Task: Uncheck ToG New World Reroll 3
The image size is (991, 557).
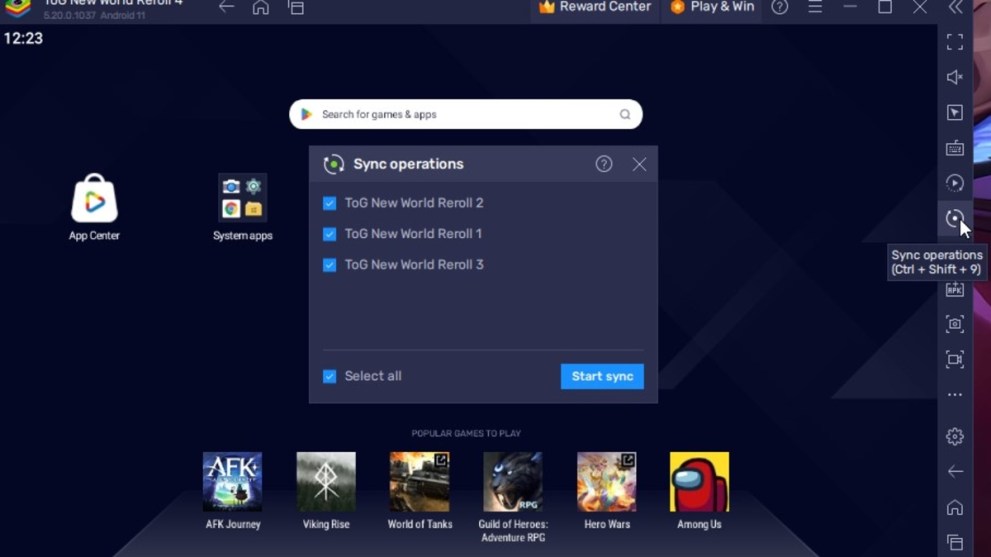Action: pyautogui.click(x=329, y=265)
